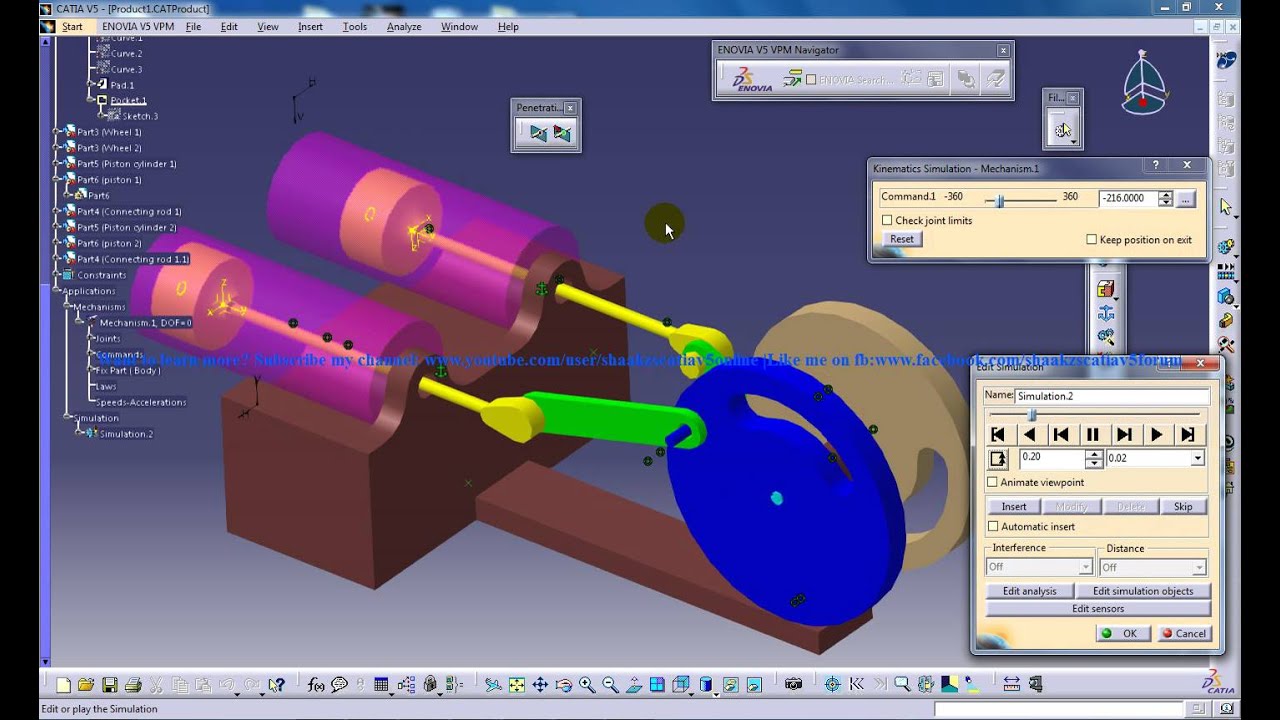
Task: Toggle Keep position on exit checkbox
Action: [1091, 239]
